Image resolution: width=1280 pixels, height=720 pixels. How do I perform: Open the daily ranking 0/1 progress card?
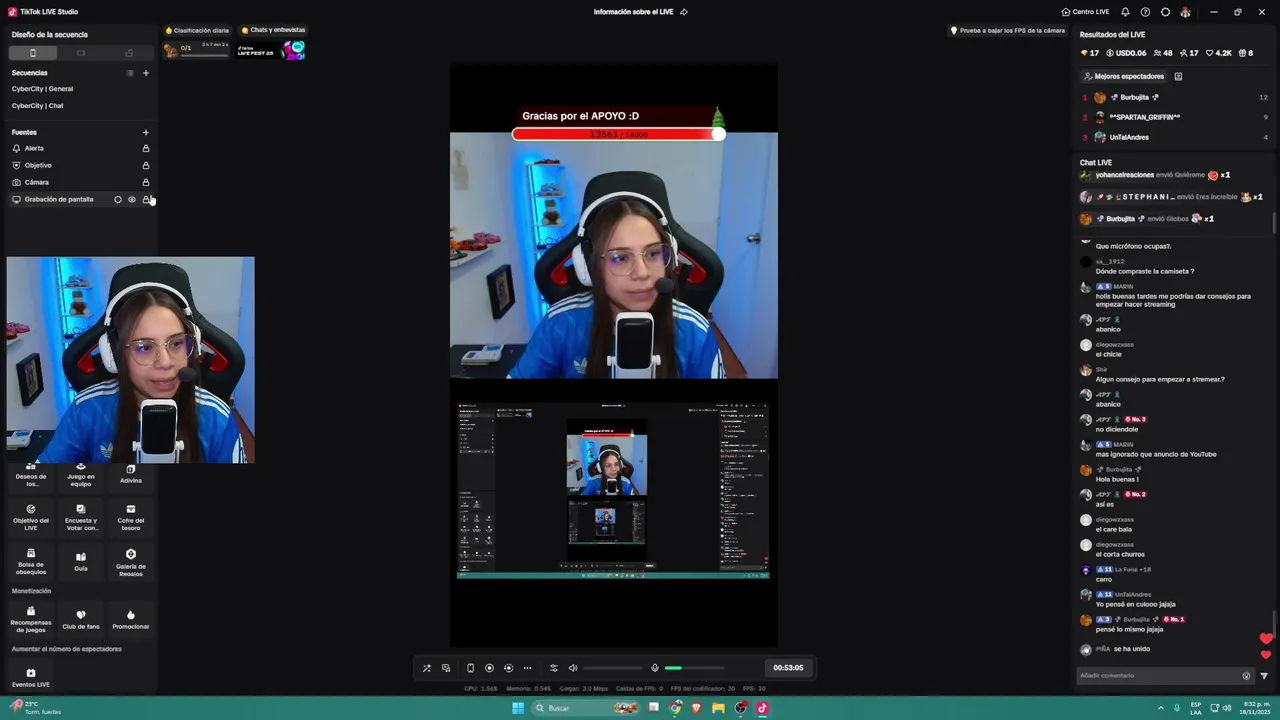click(197, 50)
